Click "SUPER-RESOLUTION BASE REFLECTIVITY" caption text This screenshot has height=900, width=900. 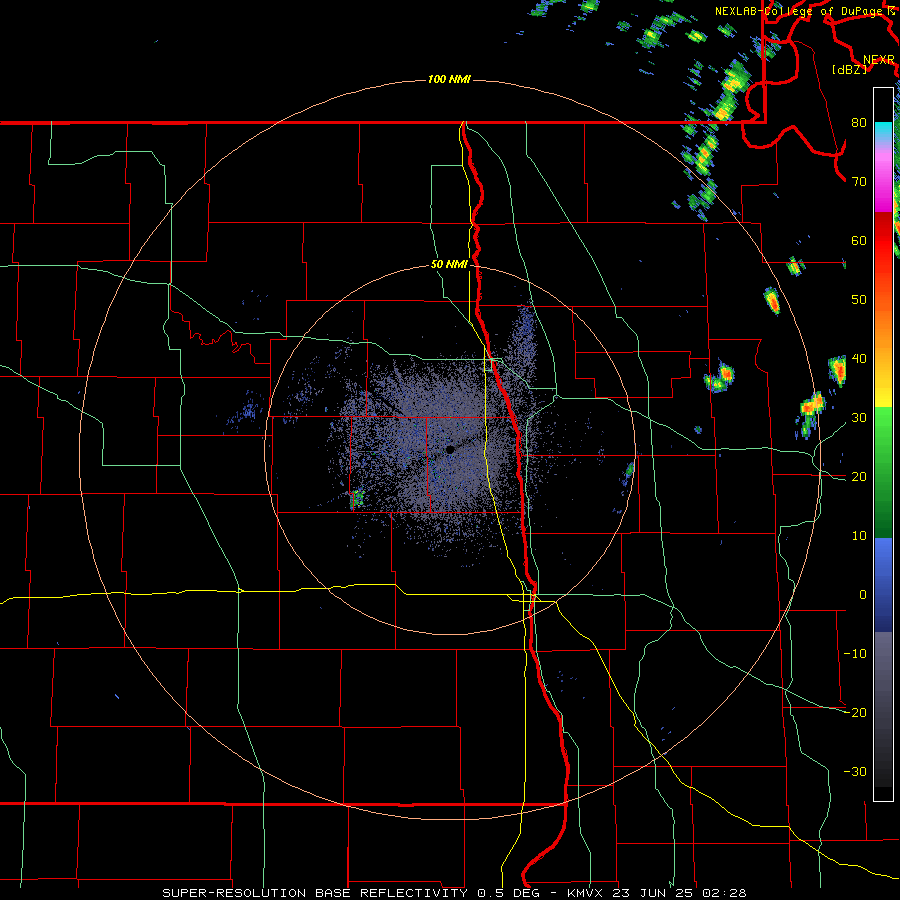click(x=315, y=893)
